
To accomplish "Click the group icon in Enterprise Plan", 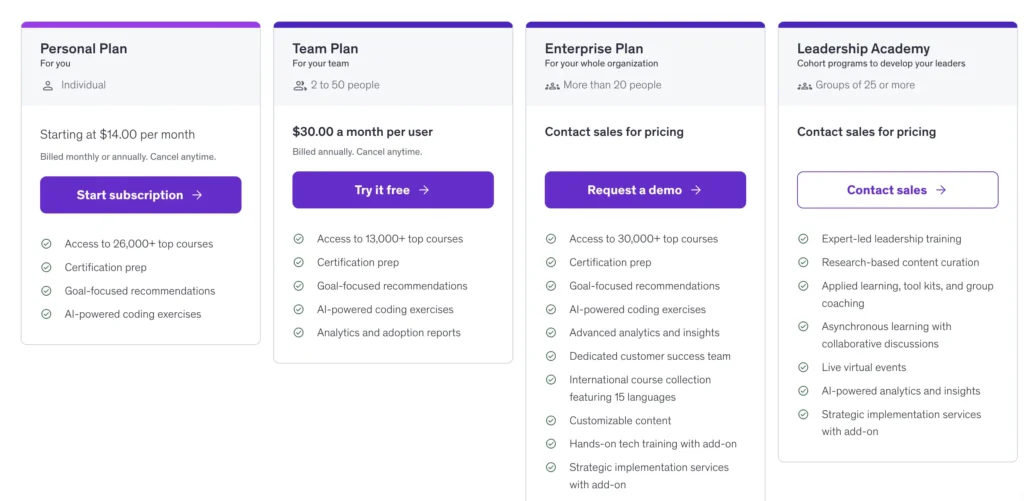I will [552, 85].
